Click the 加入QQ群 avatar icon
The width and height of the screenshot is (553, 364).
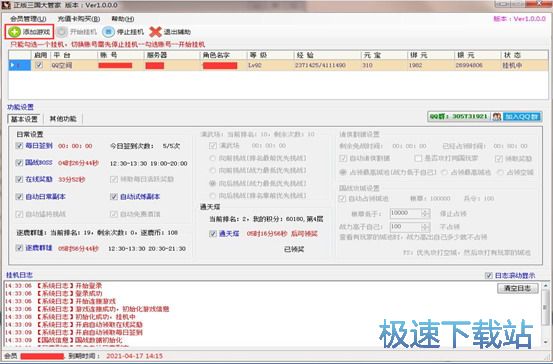497,116
